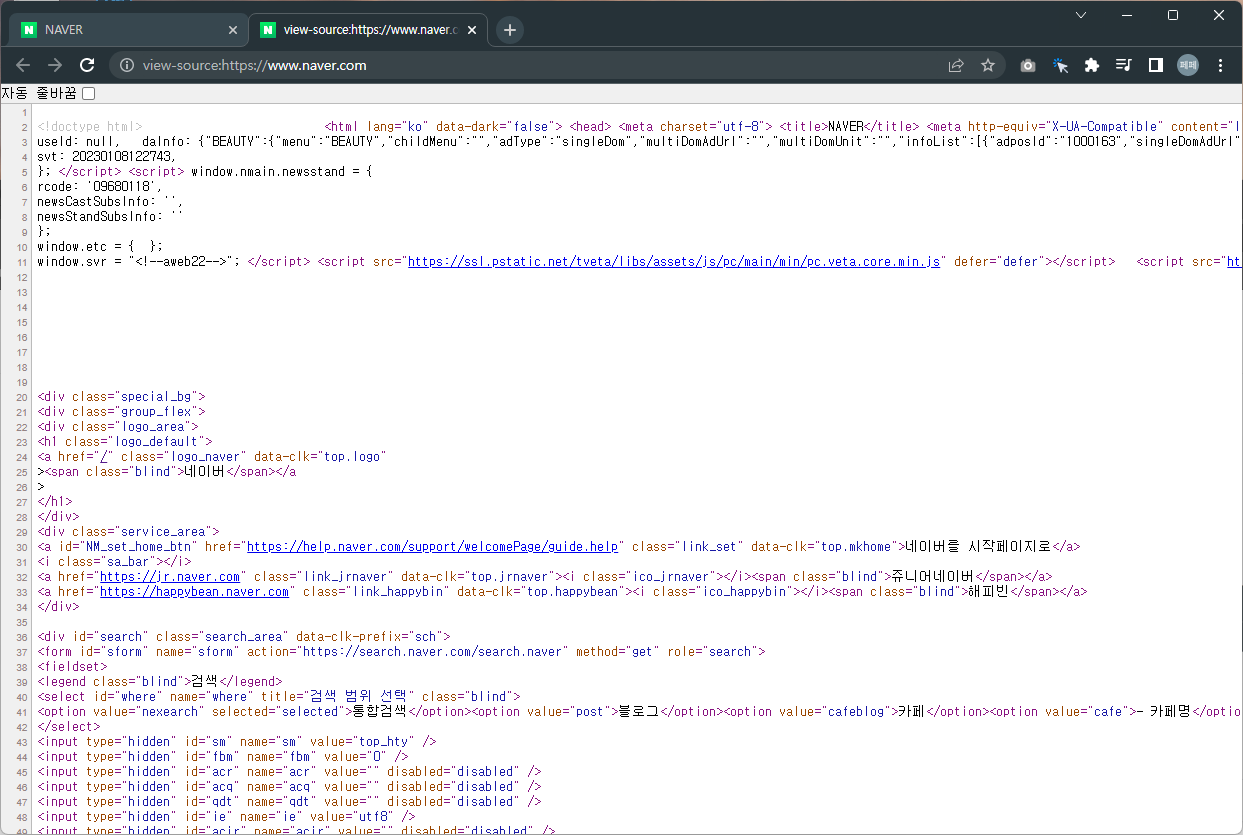Screen dimensions: 1243x835
Task: Click the window.etc = { }; line
Action: tap(100, 247)
